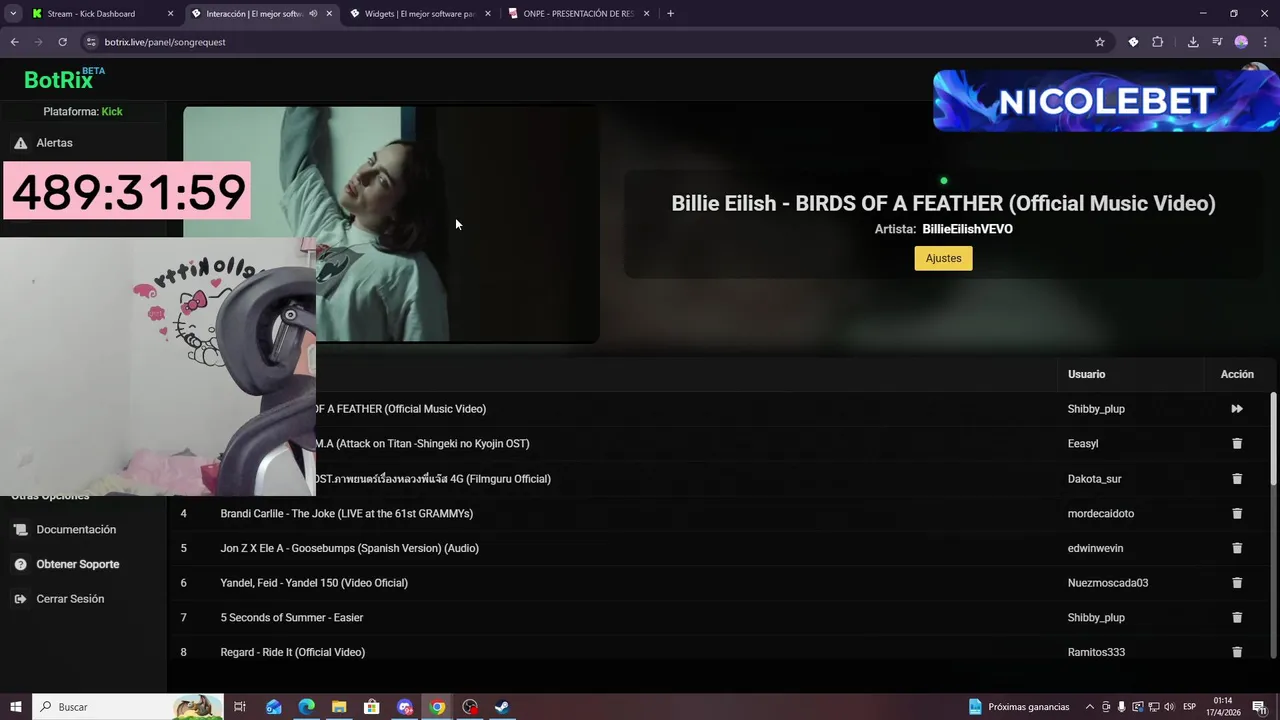Select user Shibby_plup in the first row
This screenshot has height=720, width=1280.
1096,409
